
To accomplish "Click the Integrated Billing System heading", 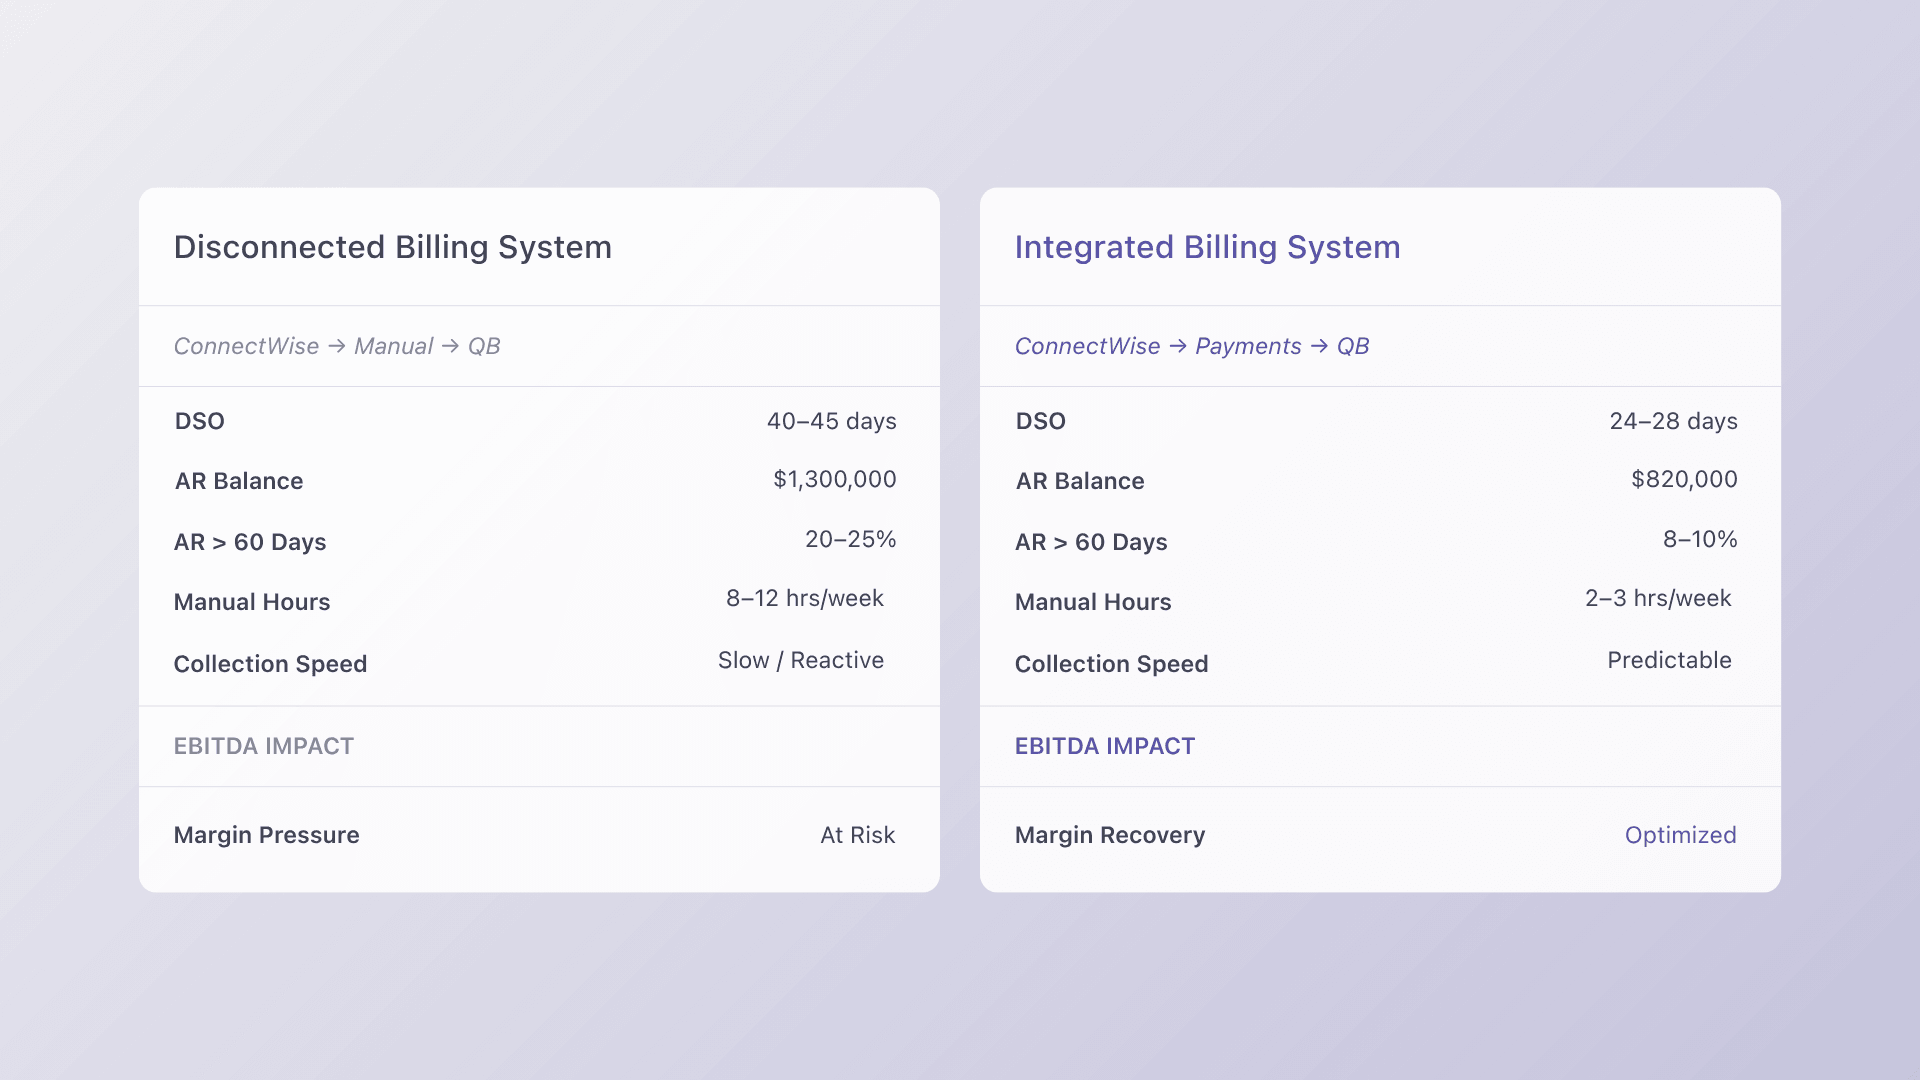I will click(x=1207, y=247).
